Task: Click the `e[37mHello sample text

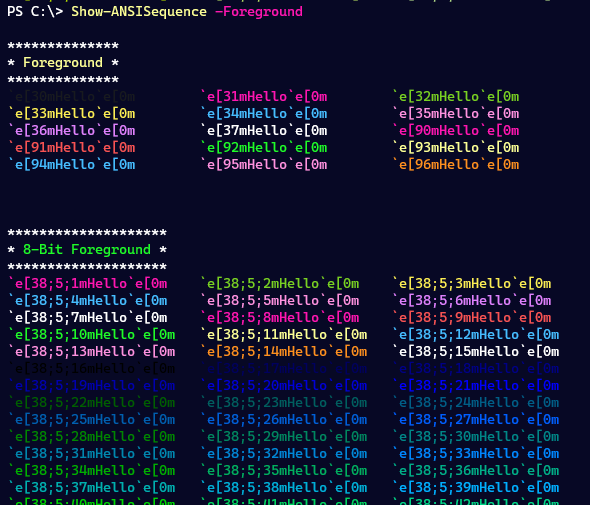Action: [263, 131]
